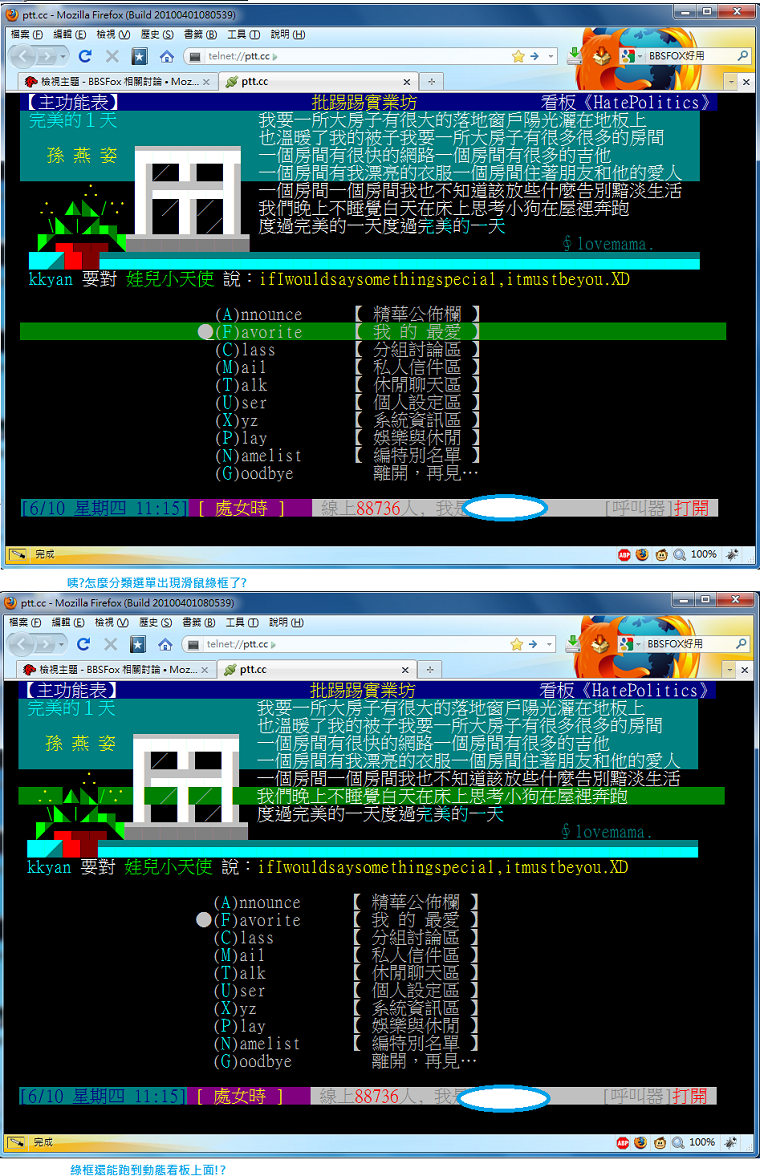Image resolution: width=760 pixels, height=1176 pixels.
Task: Open 檢視 (V) menu in upper window
Action: point(113,34)
